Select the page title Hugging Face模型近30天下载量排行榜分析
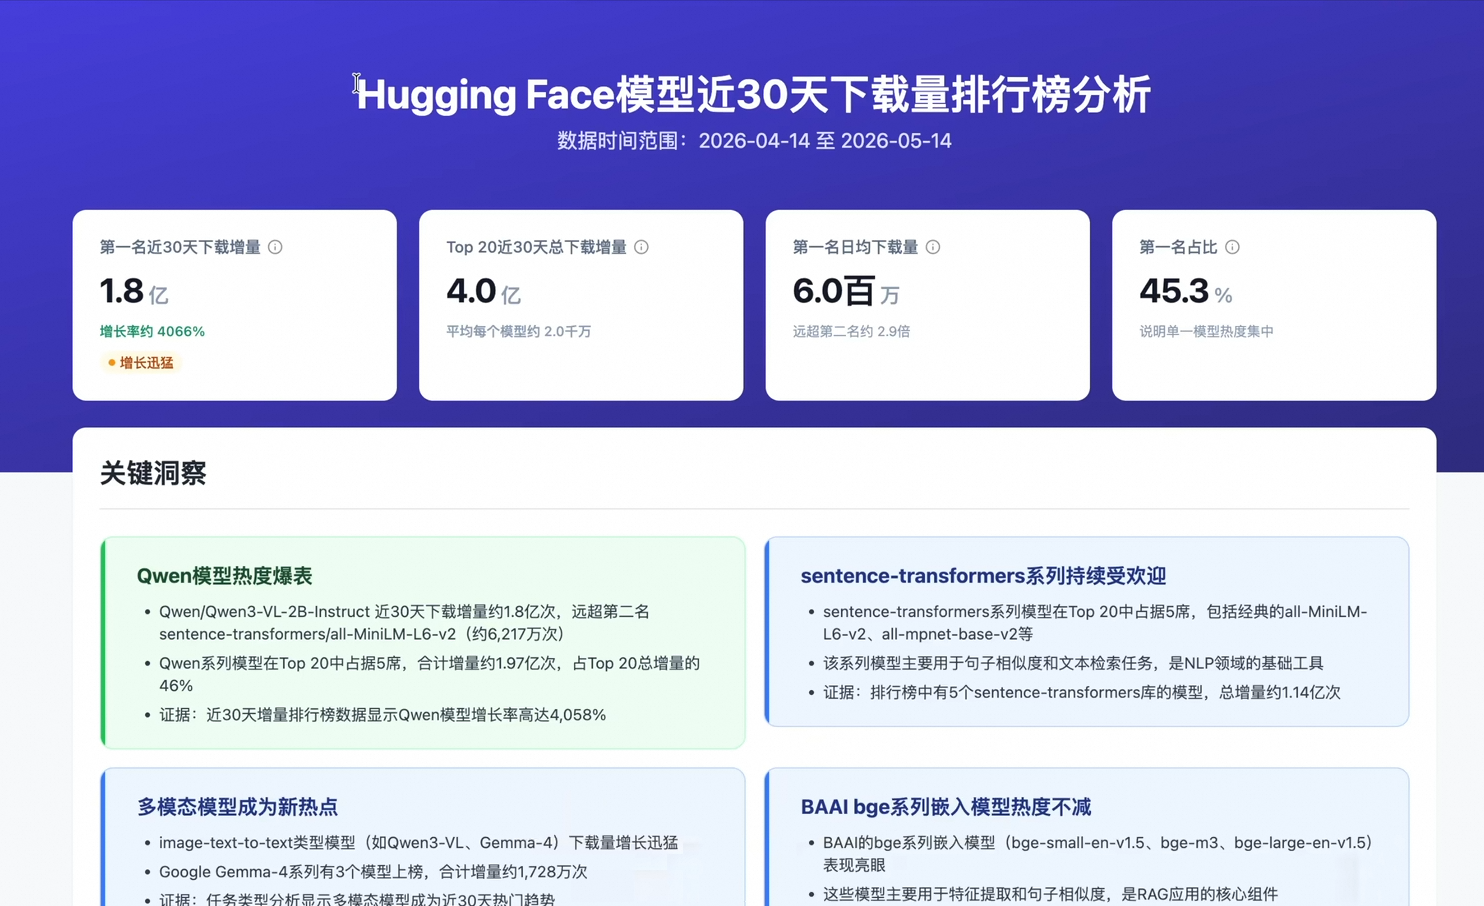The width and height of the screenshot is (1484, 906). (x=754, y=94)
